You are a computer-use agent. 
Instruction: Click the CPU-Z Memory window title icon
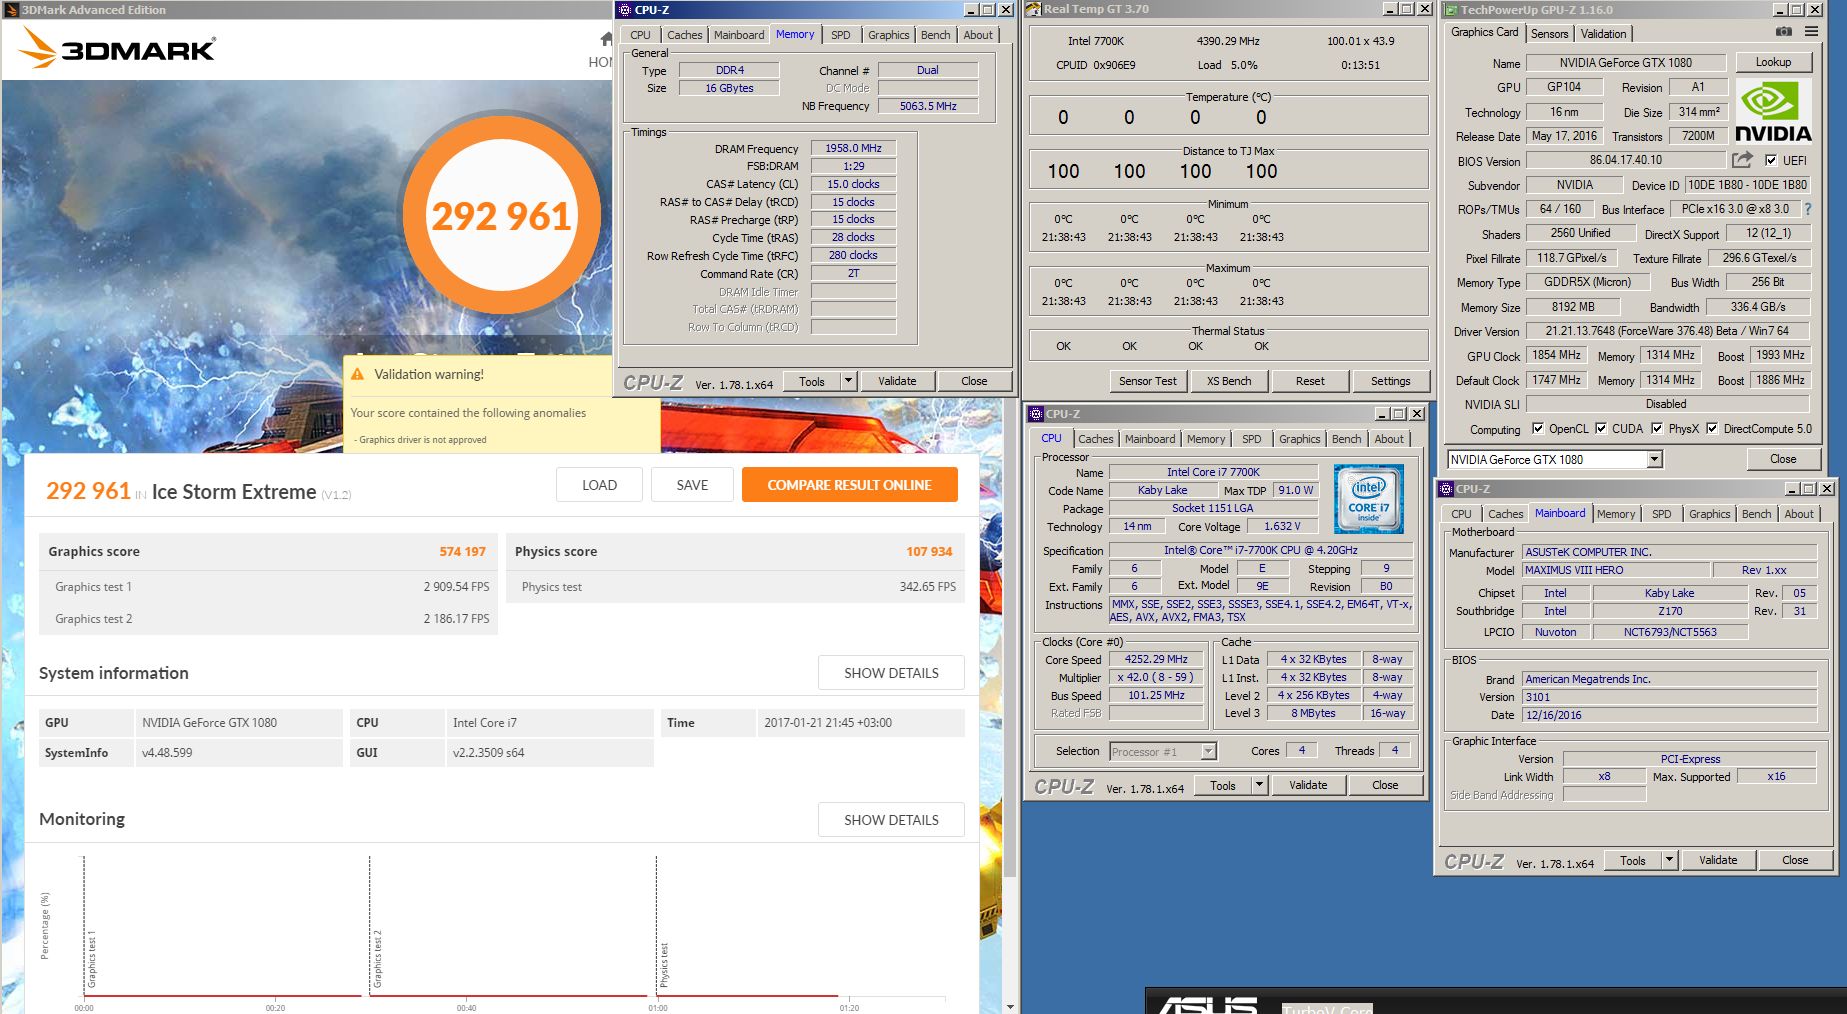point(625,10)
